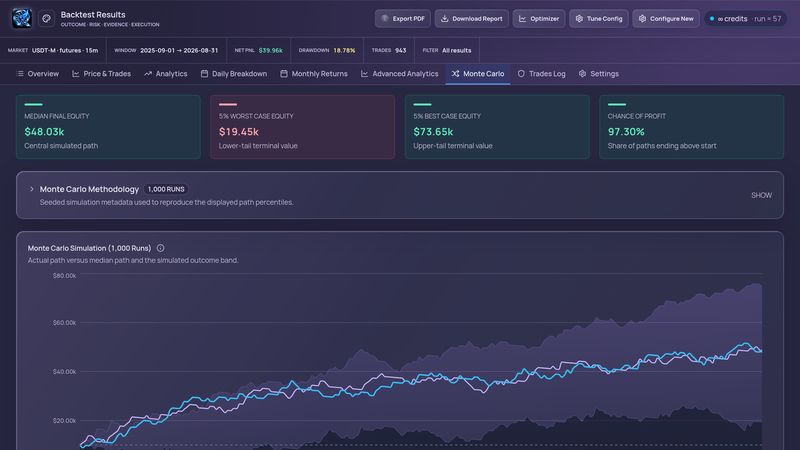The width and height of the screenshot is (800, 450).
Task: Click the Price & Trades chart icon
Action: coord(76,74)
